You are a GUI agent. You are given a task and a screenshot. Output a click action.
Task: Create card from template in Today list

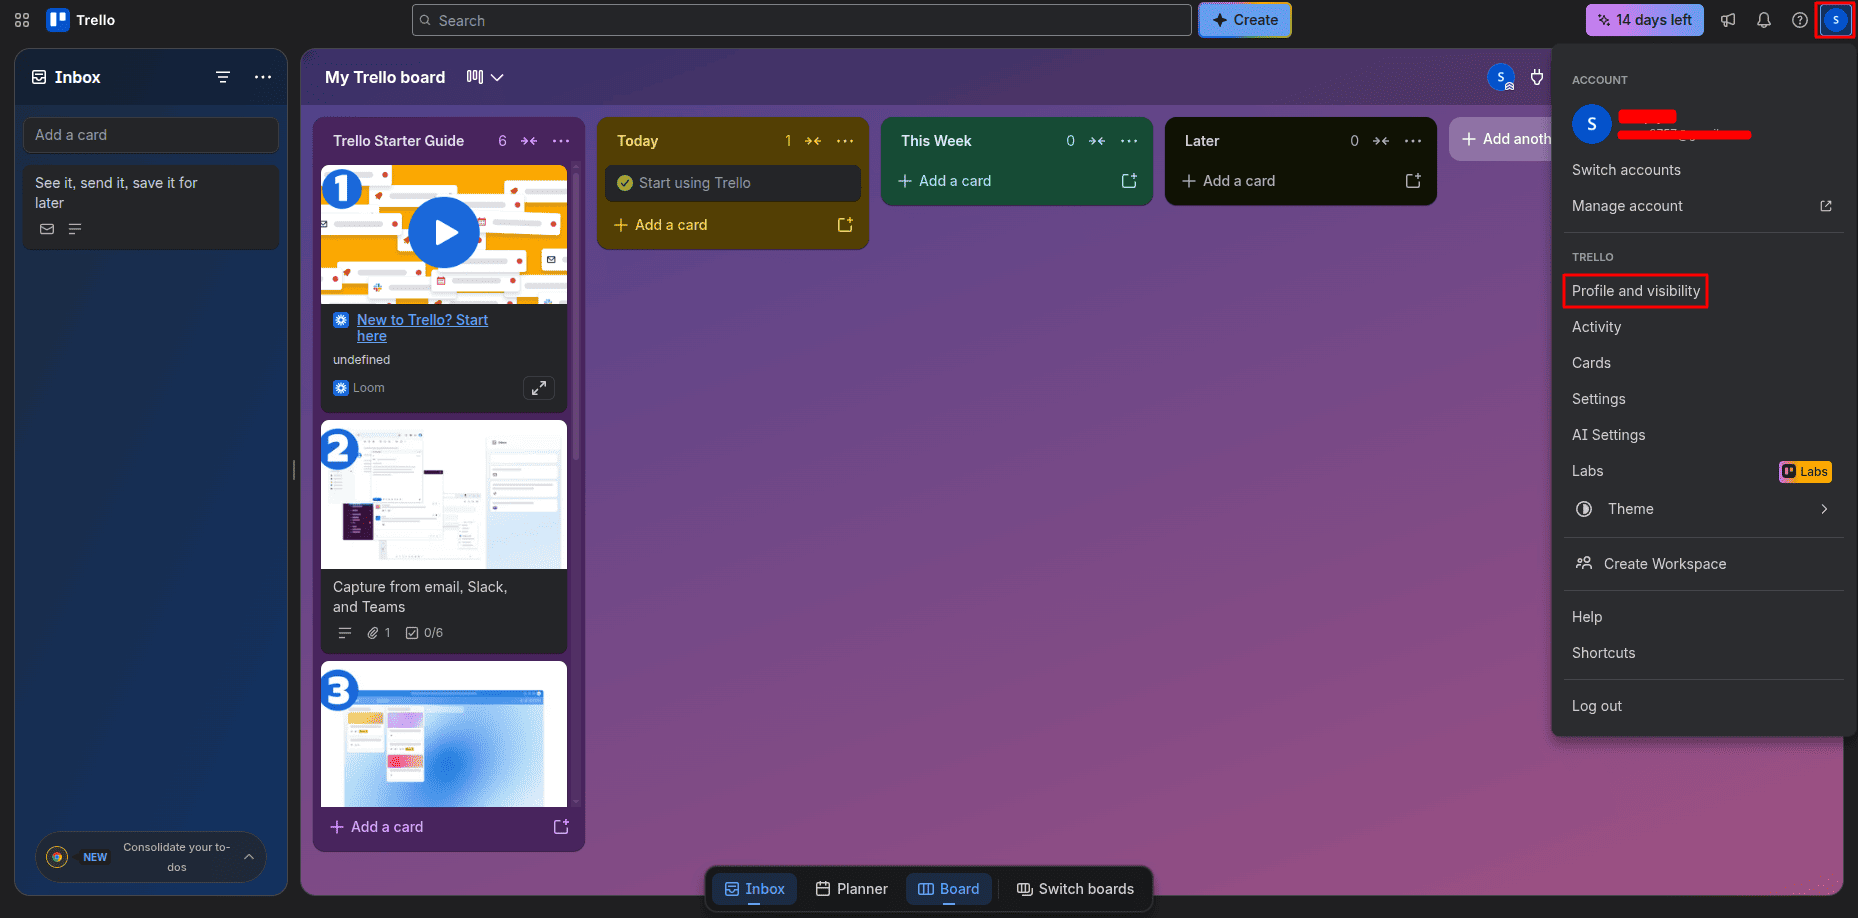click(x=845, y=225)
